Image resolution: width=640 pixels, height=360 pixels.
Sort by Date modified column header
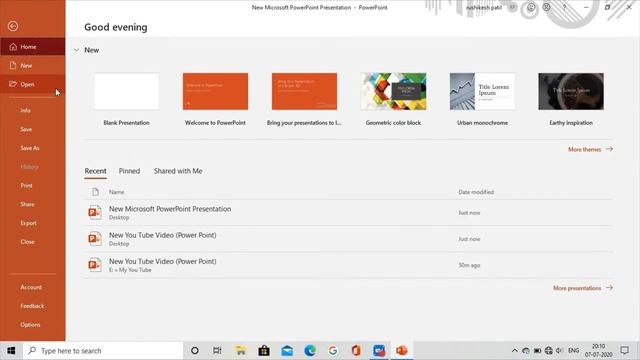476,192
